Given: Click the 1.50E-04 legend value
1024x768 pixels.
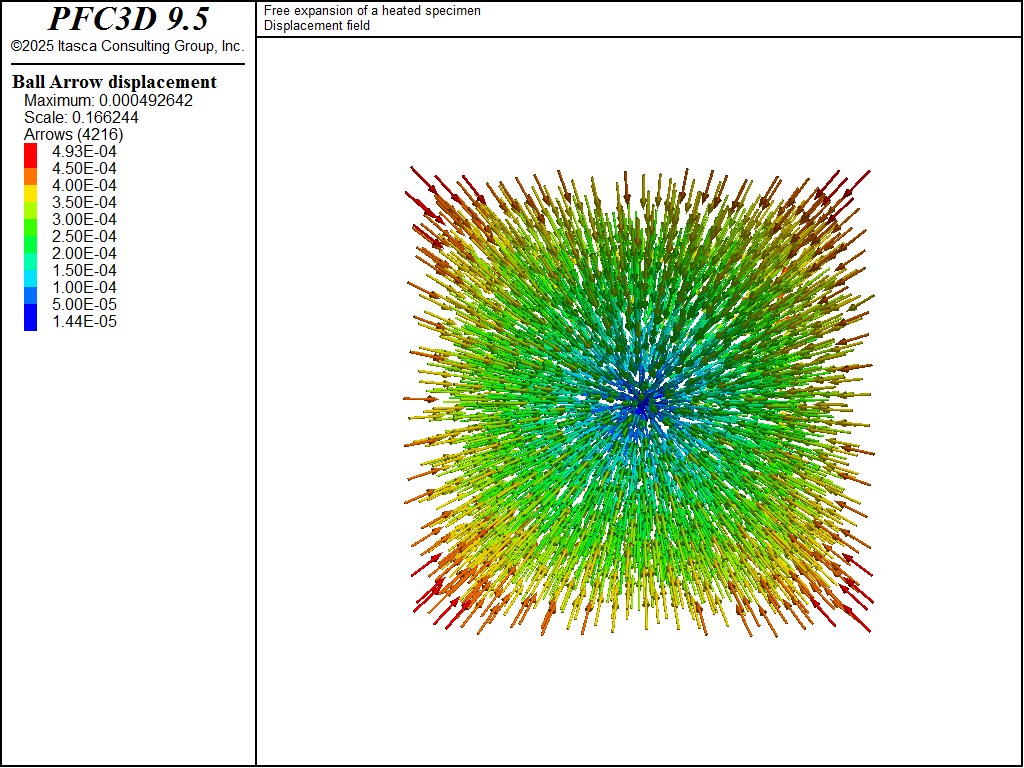Looking at the screenshot, I should [x=84, y=270].
